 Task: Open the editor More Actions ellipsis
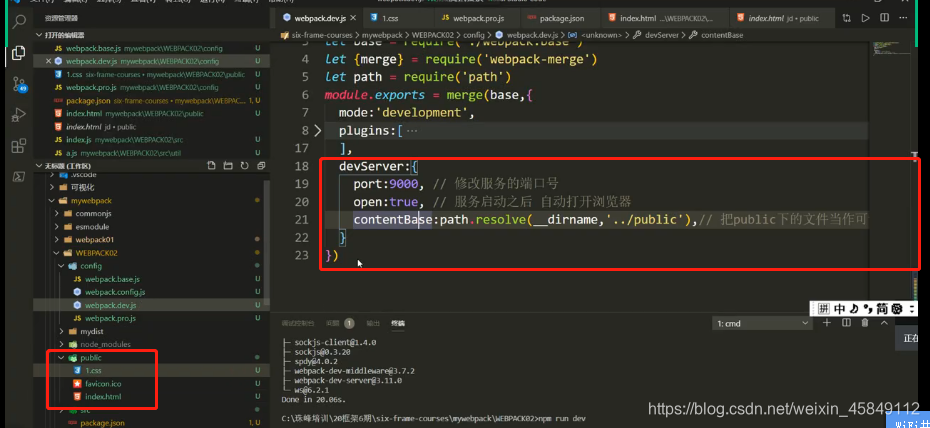click(x=903, y=18)
